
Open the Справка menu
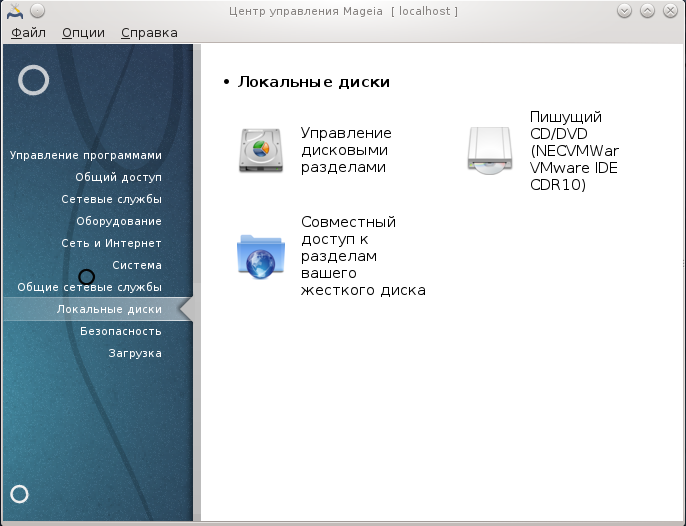149,33
